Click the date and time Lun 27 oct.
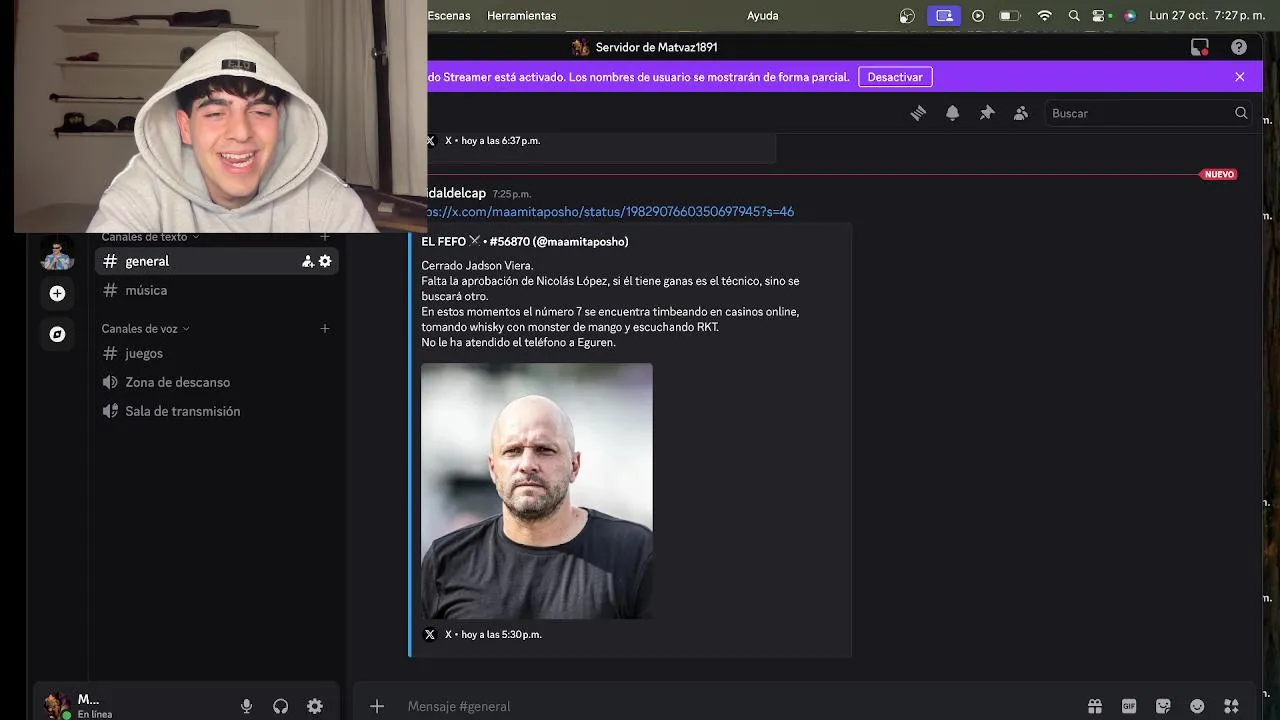1280x720 pixels. pyautogui.click(x=1207, y=15)
